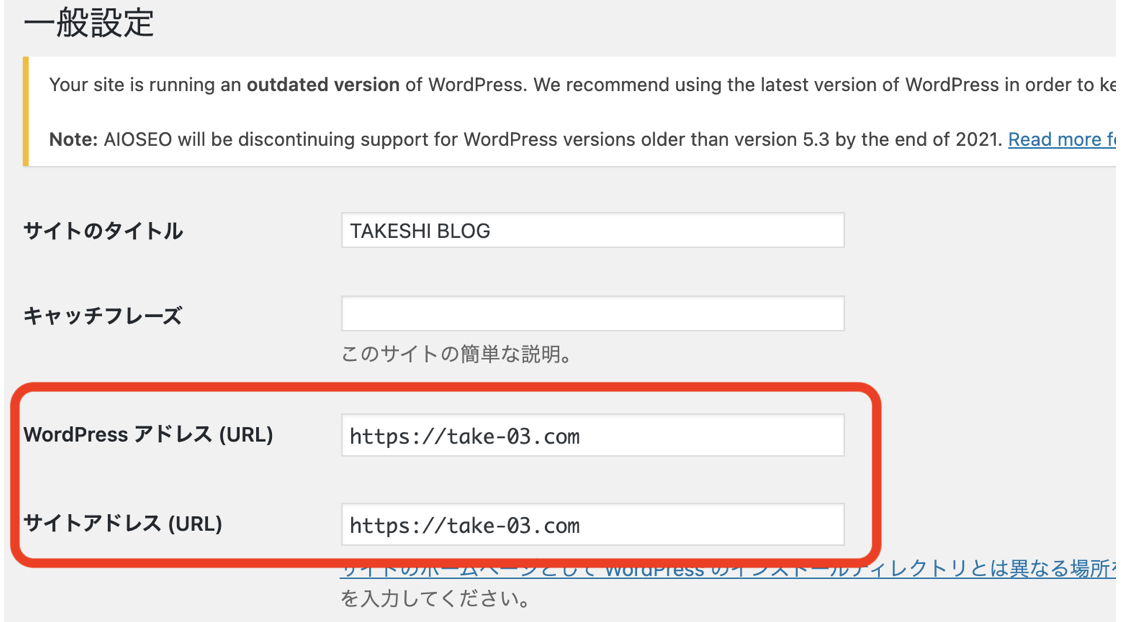Click the yellow left border of the notice
The image size is (1128, 622).
click(x=26, y=111)
